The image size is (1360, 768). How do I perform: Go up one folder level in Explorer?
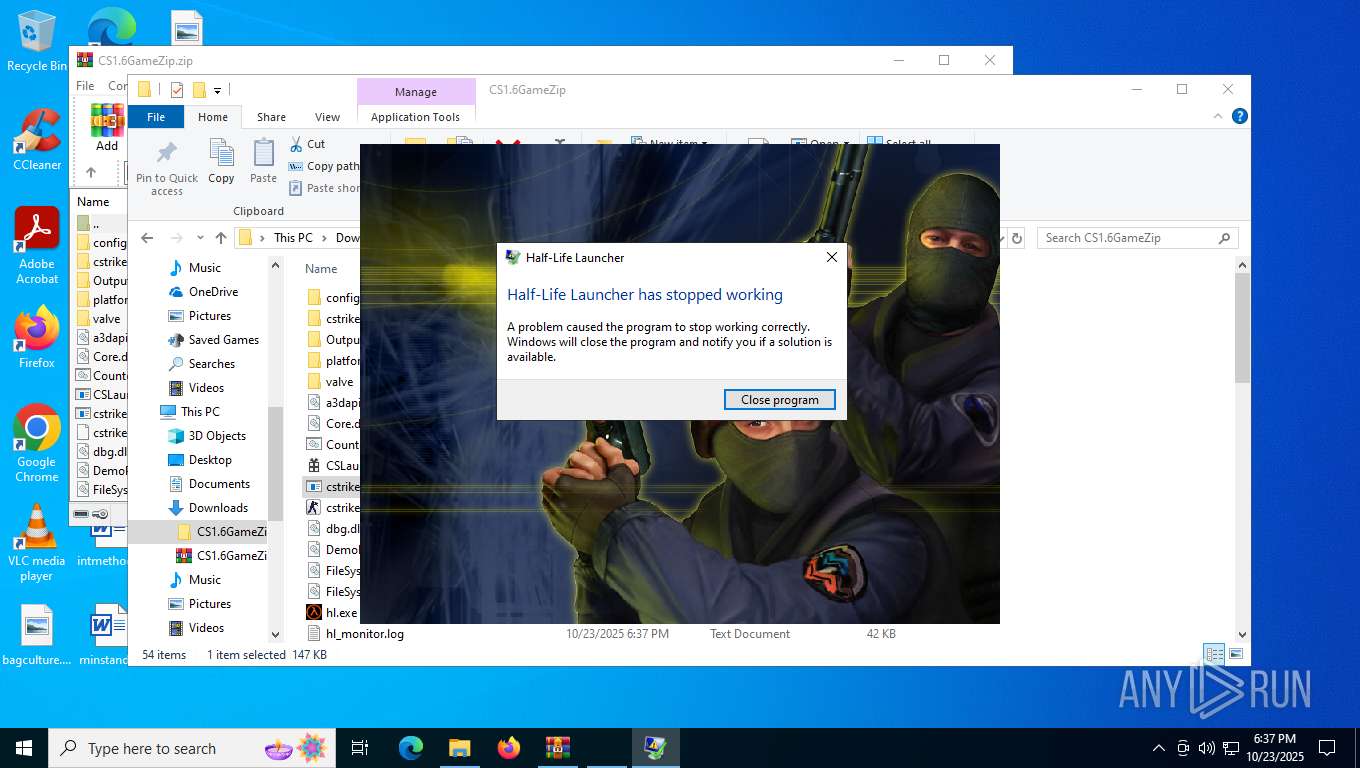(x=221, y=238)
